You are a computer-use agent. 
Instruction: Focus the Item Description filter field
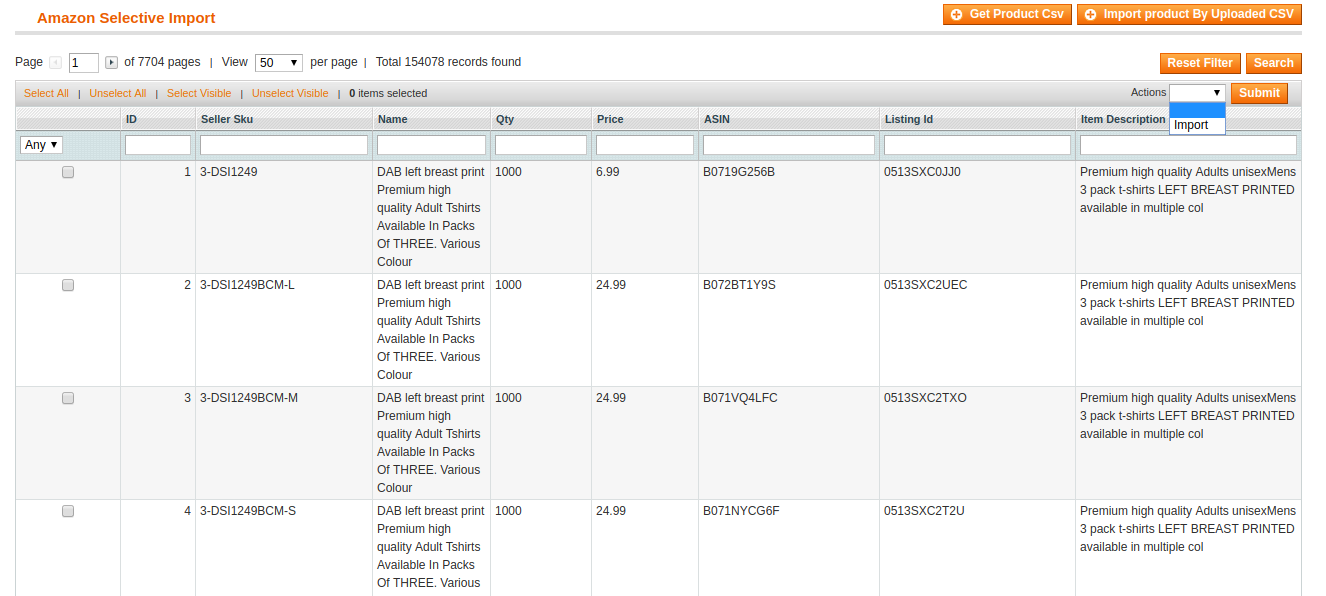[x=1188, y=145]
